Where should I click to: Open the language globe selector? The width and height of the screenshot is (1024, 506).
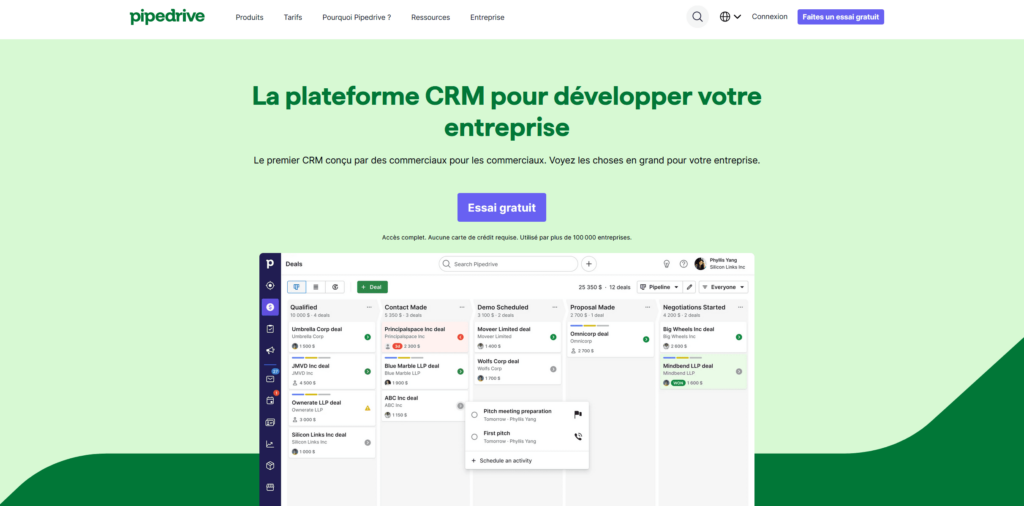coord(730,17)
